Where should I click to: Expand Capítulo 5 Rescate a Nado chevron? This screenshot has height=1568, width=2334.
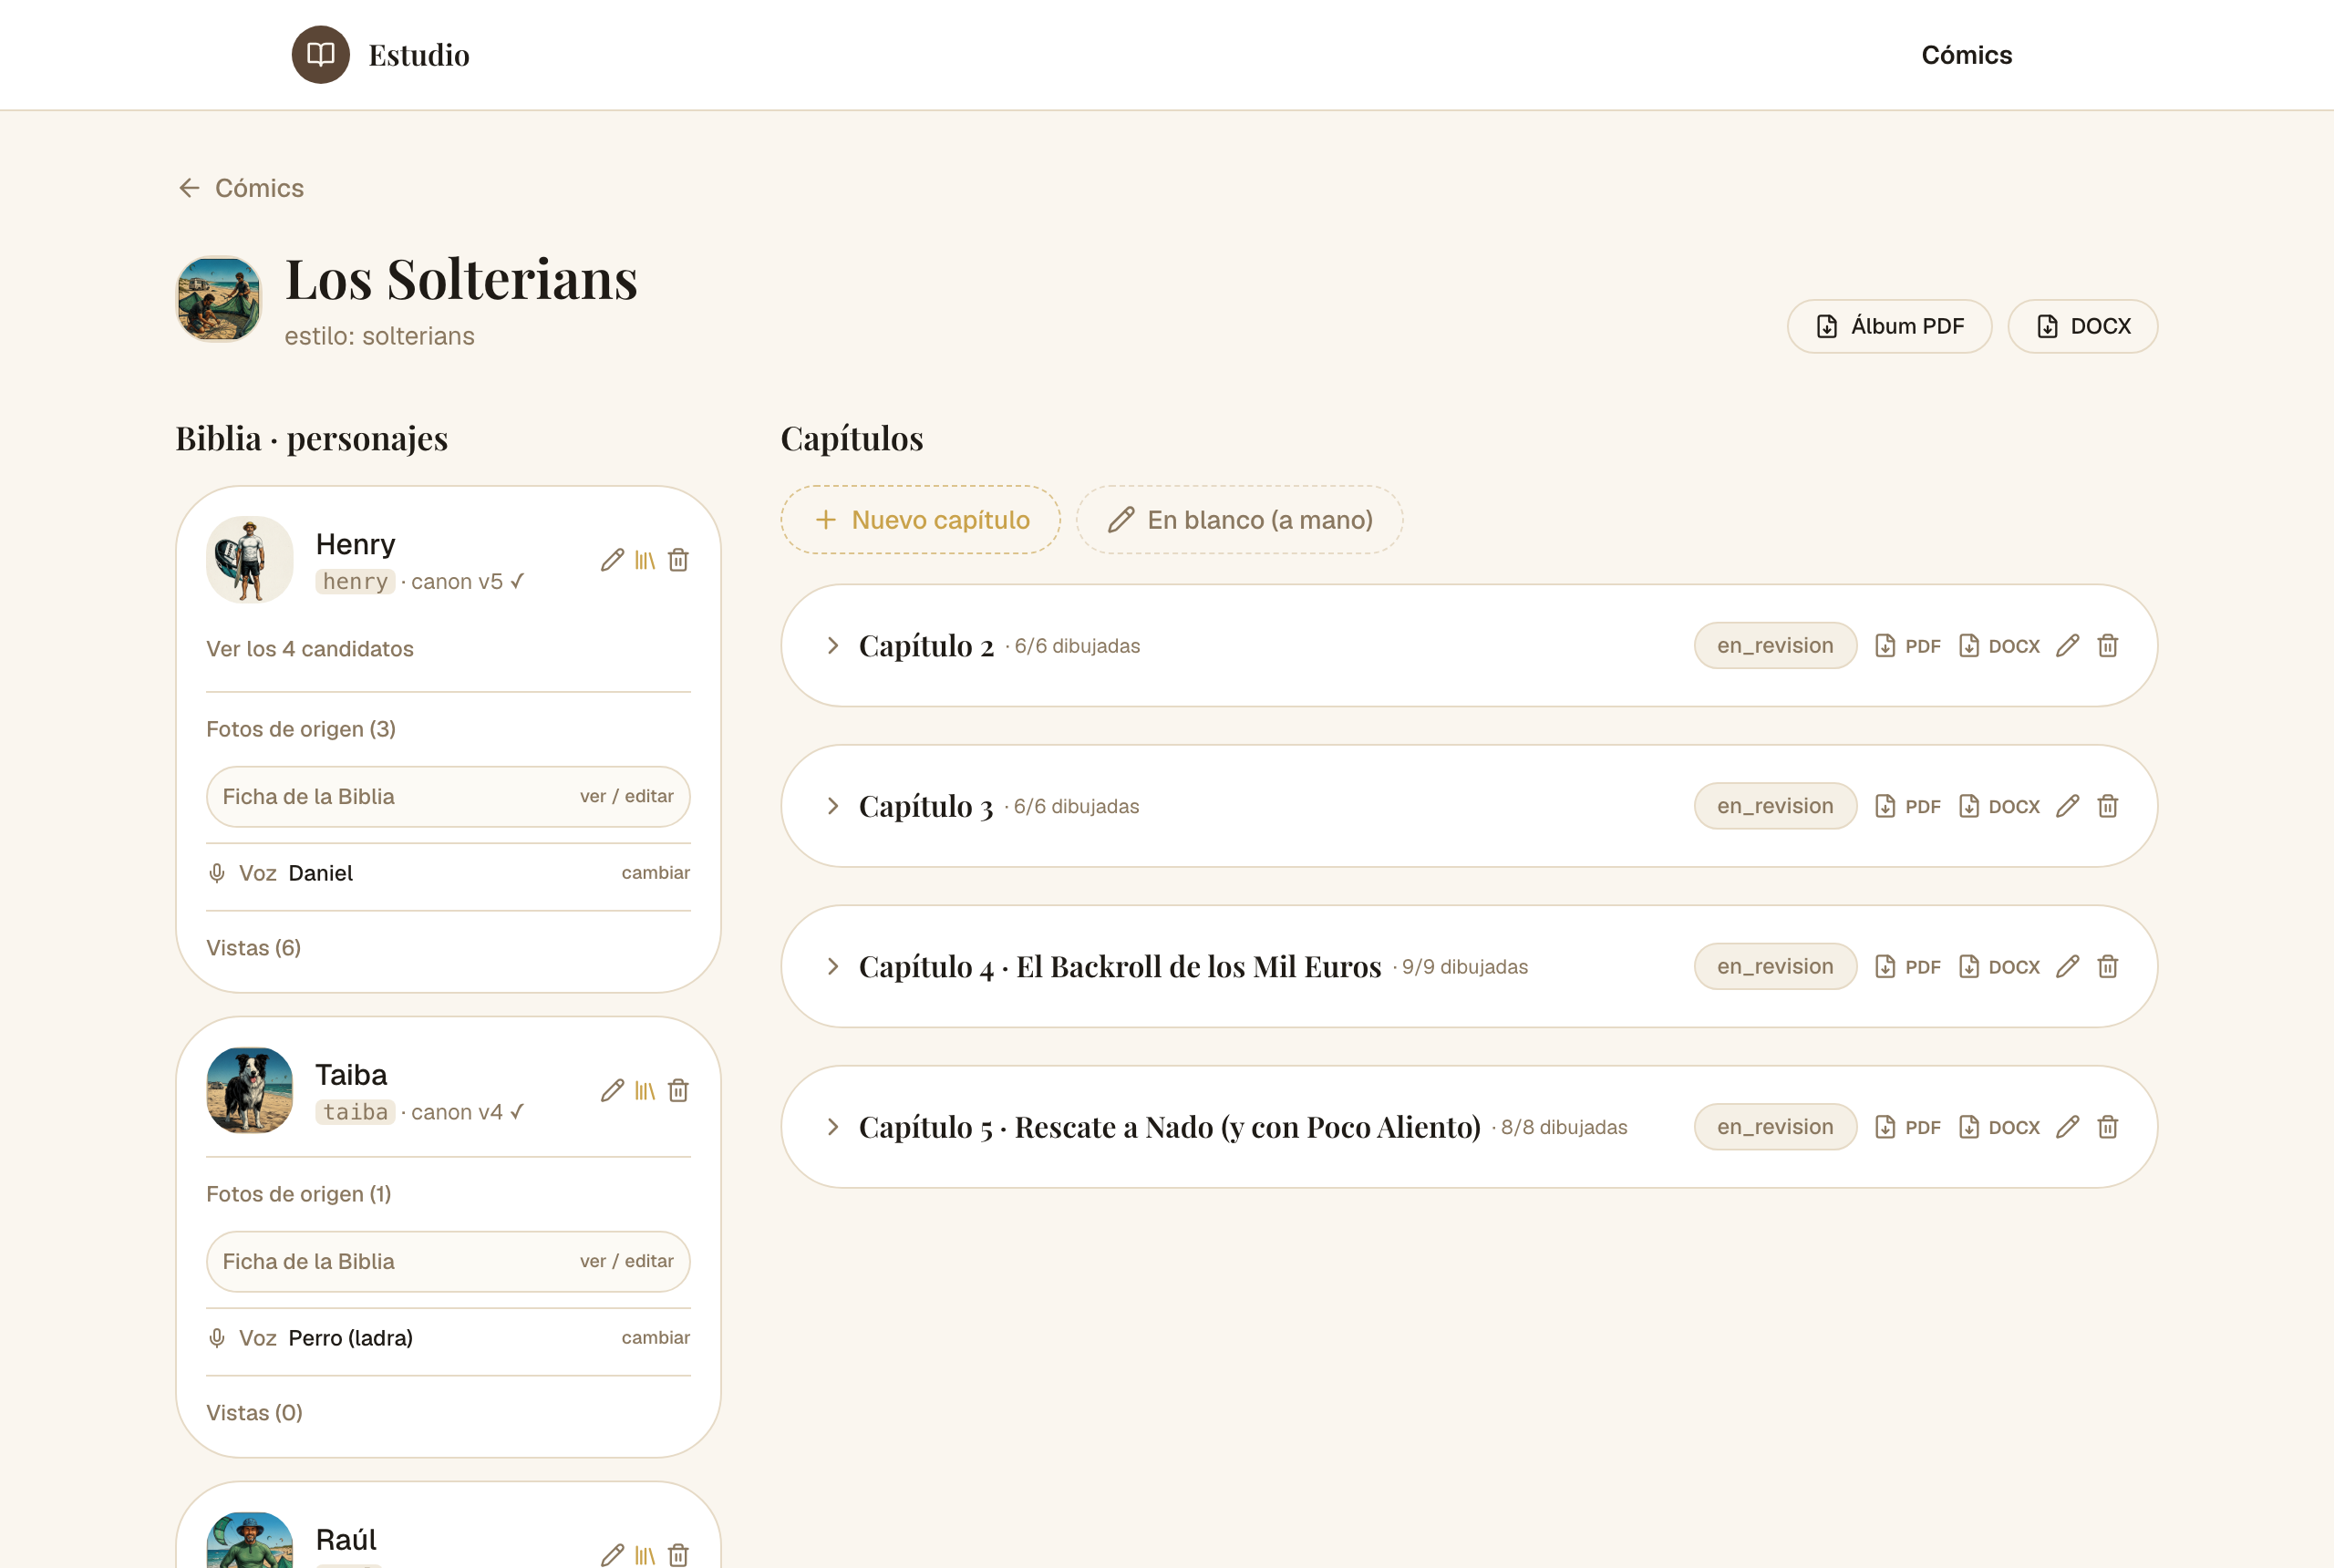(x=832, y=1127)
